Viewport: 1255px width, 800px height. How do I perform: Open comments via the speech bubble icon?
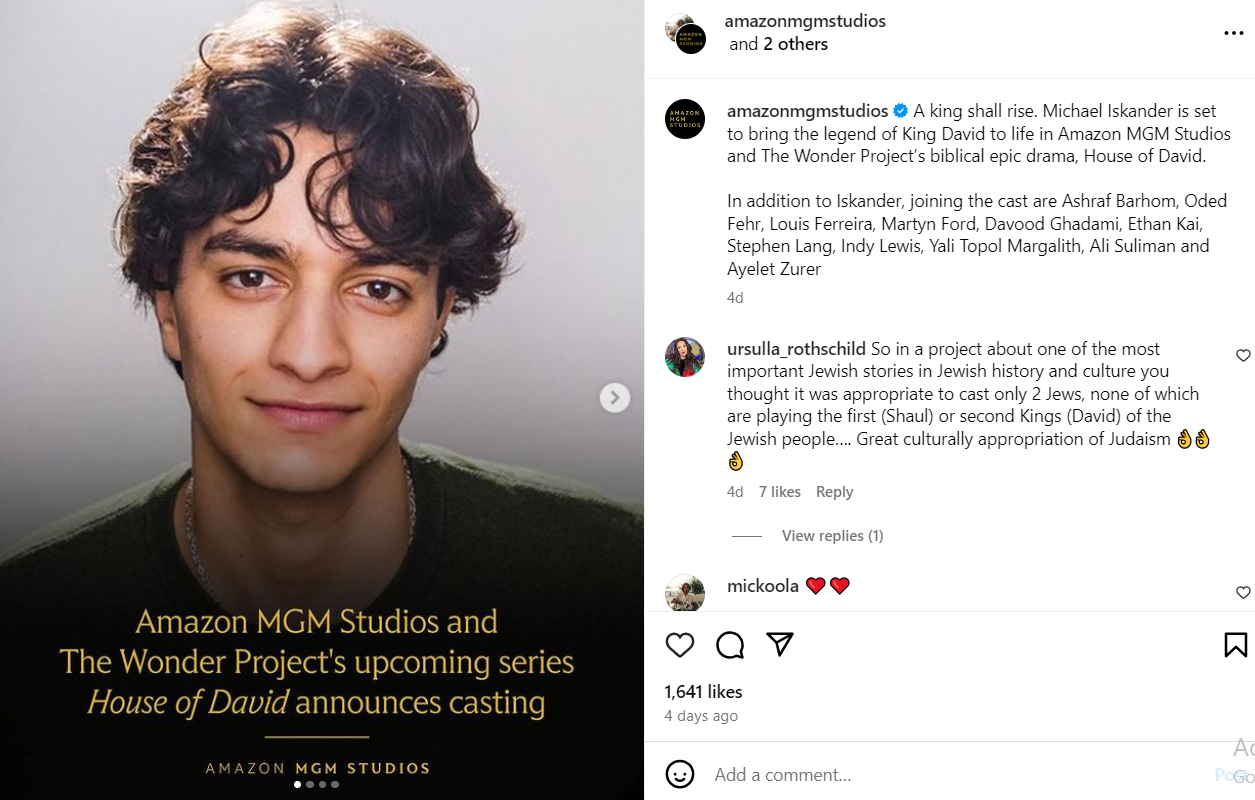coord(730,645)
